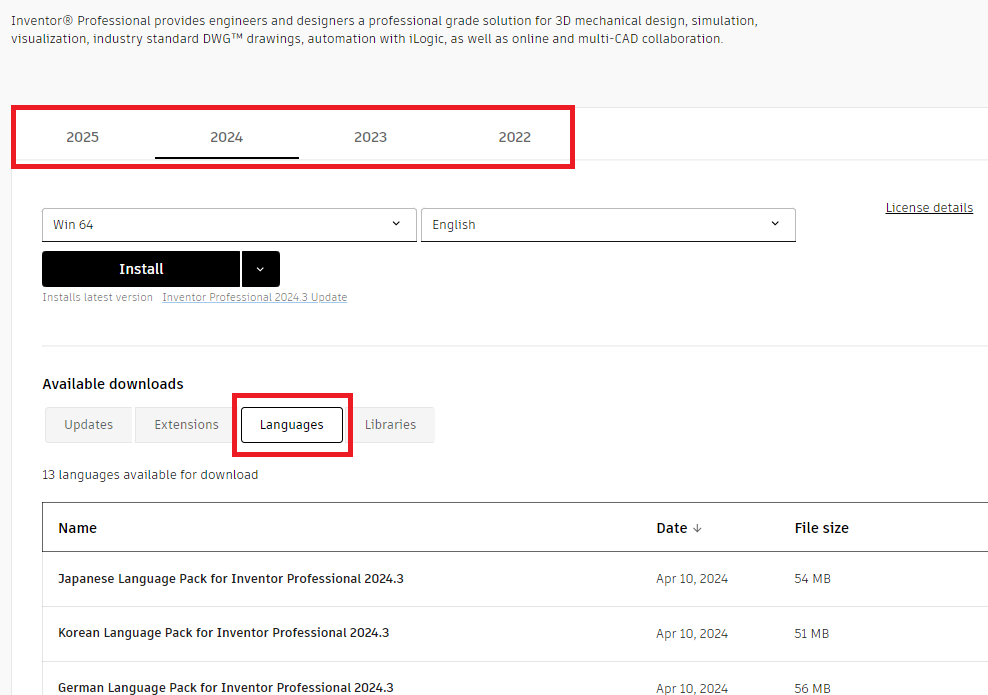This screenshot has width=988, height=695.
Task: Open Inventor Professional 2024.3 Update link
Action: pyautogui.click(x=255, y=297)
